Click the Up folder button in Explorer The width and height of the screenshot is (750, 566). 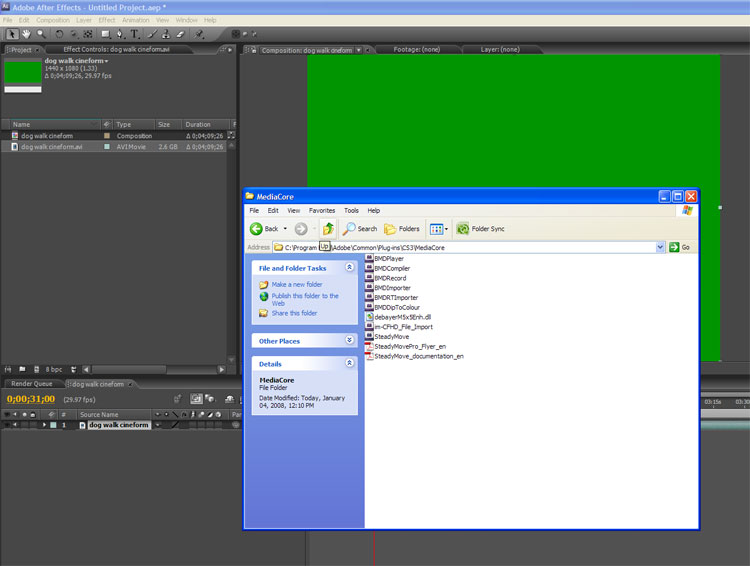click(328, 229)
